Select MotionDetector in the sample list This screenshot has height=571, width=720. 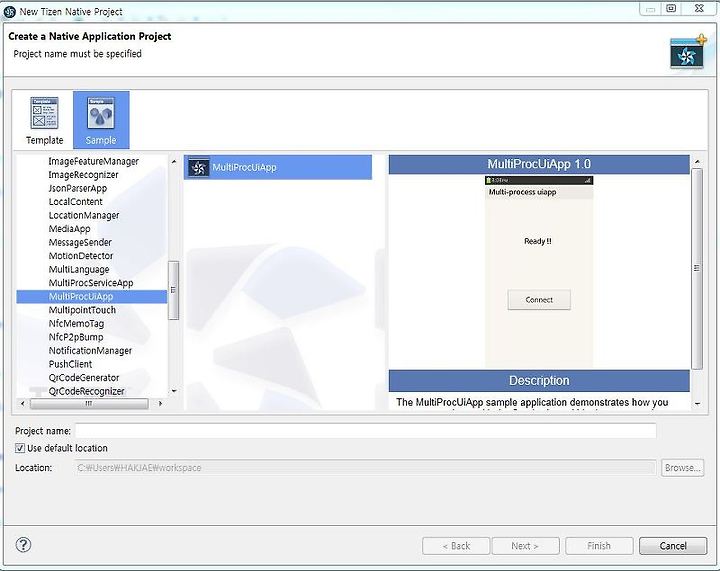81,256
